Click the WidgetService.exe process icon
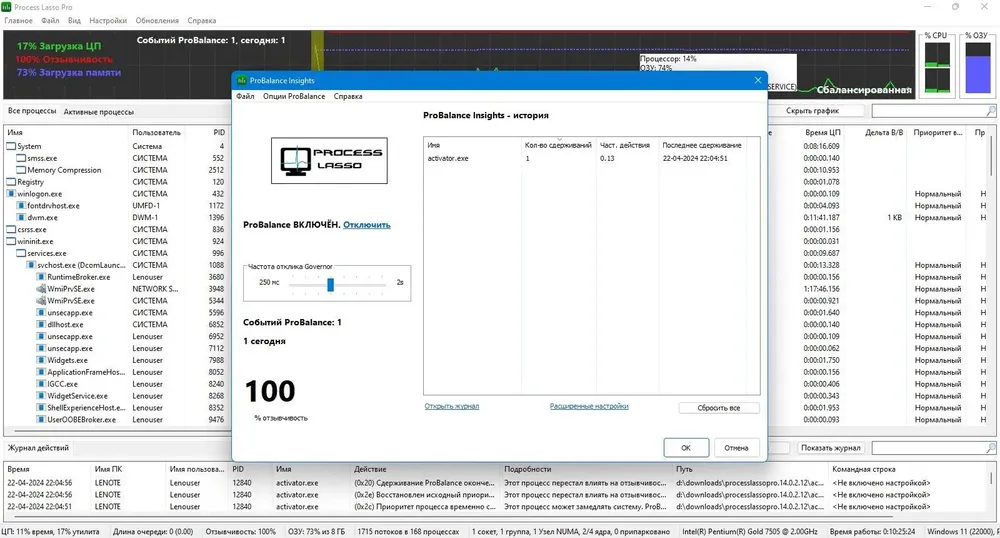1000x538 pixels. pyautogui.click(x=41, y=396)
